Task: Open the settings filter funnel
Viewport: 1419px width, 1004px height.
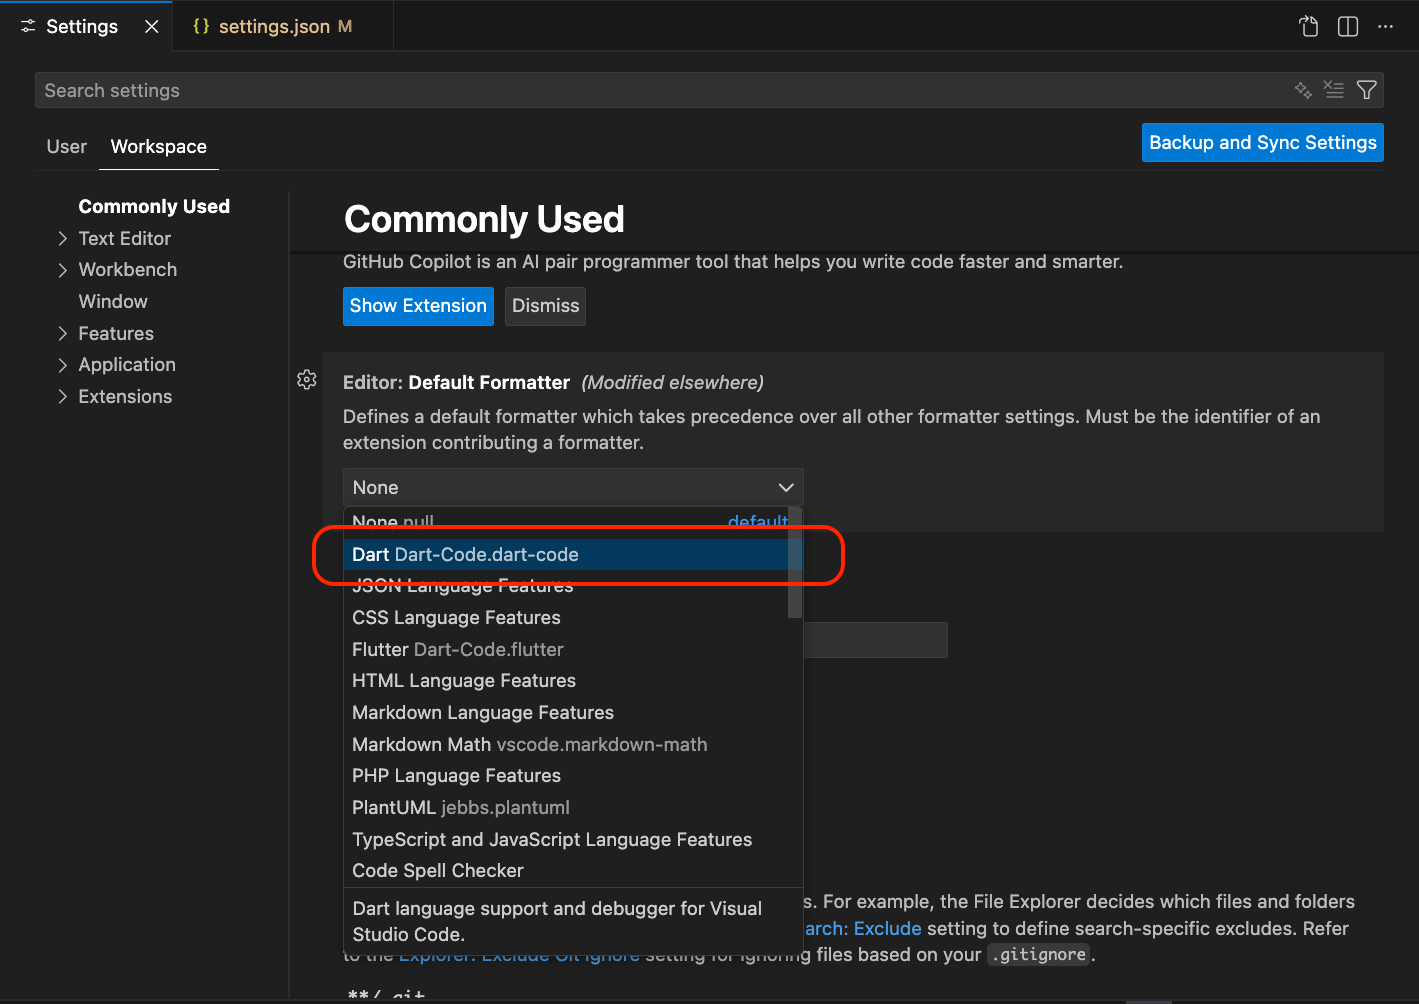Action: coord(1366,90)
